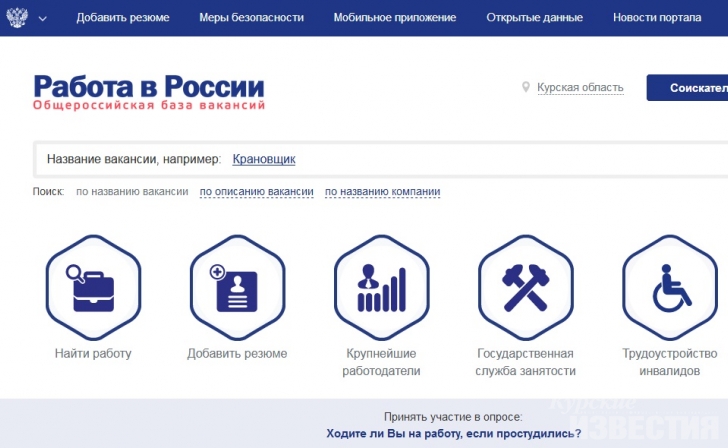Click the location pin icon
The image size is (728, 448).
tap(526, 87)
